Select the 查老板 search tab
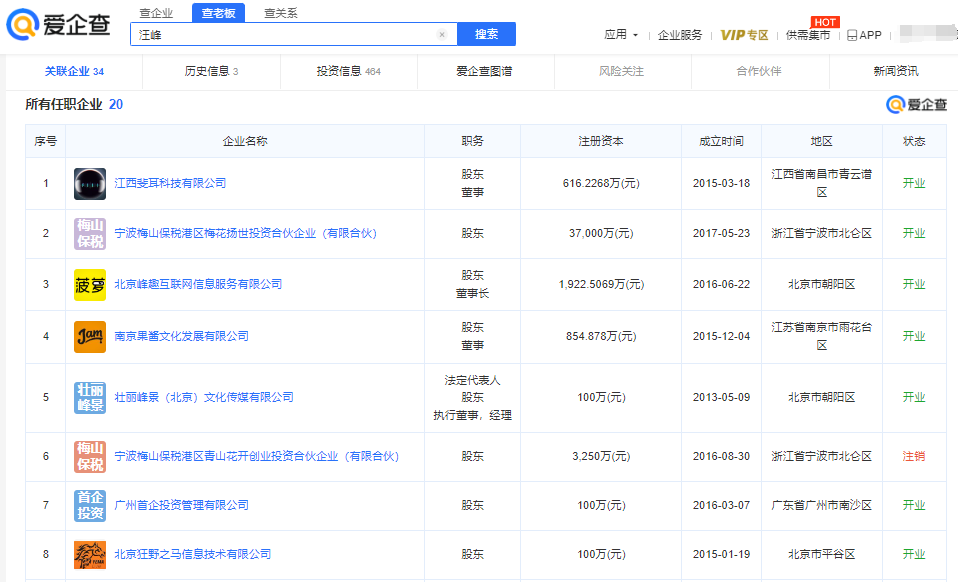Screen dimensions: 958x582 218,13
